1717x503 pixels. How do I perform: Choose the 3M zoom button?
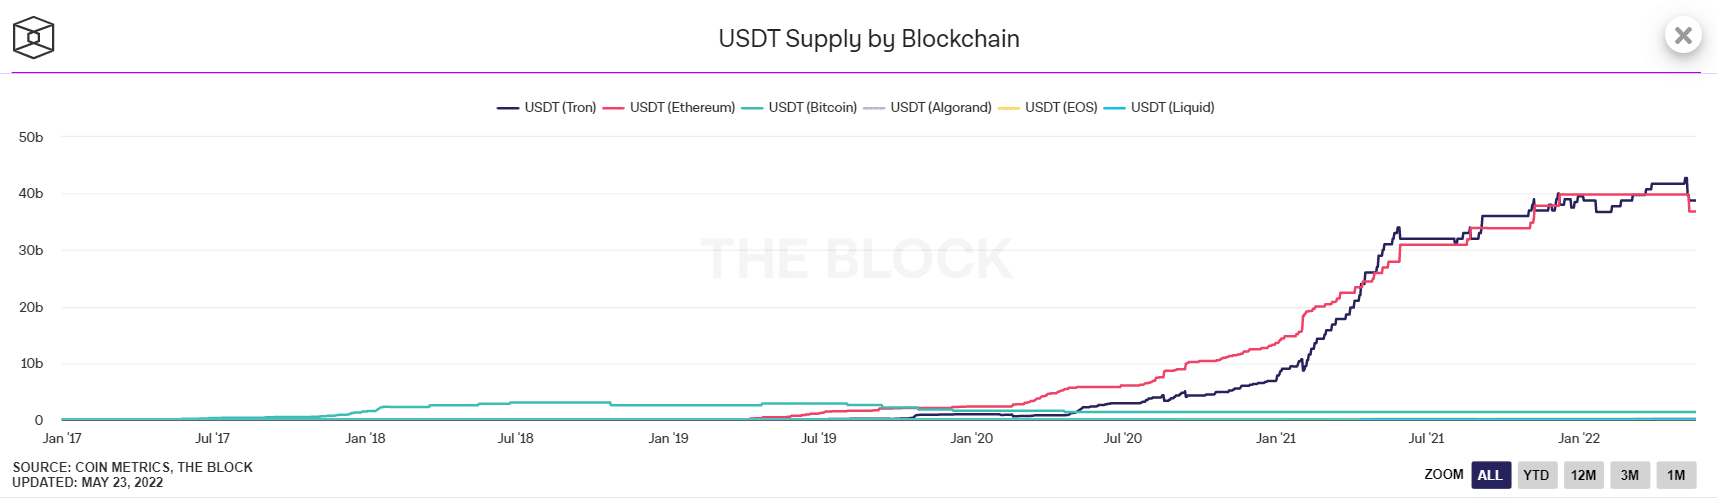click(1630, 475)
